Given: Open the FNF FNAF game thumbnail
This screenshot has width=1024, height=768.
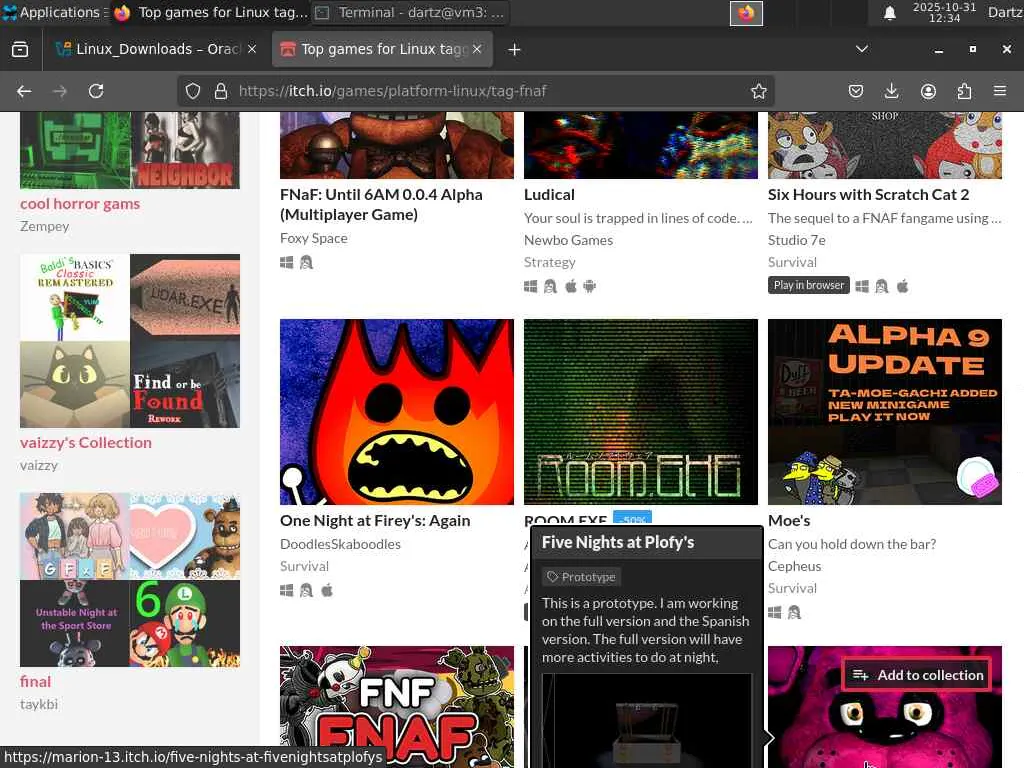Looking at the screenshot, I should [396, 707].
